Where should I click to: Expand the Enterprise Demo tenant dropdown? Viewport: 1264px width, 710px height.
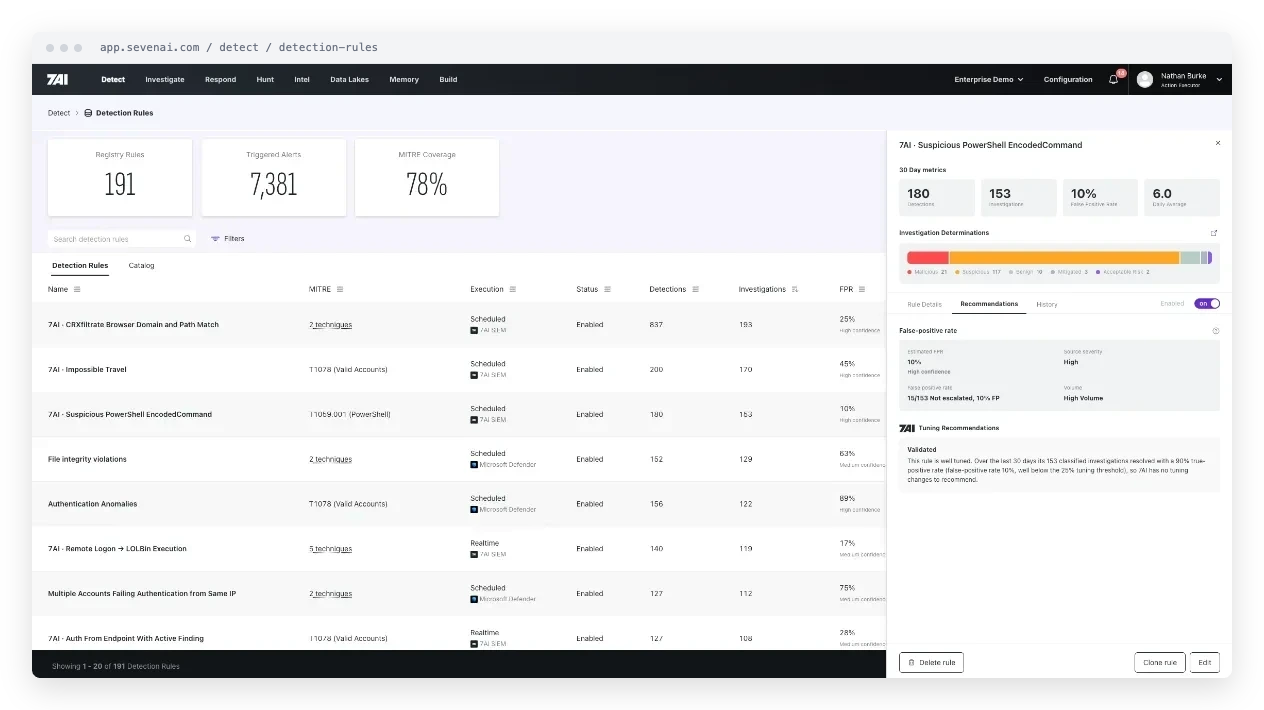tap(989, 80)
